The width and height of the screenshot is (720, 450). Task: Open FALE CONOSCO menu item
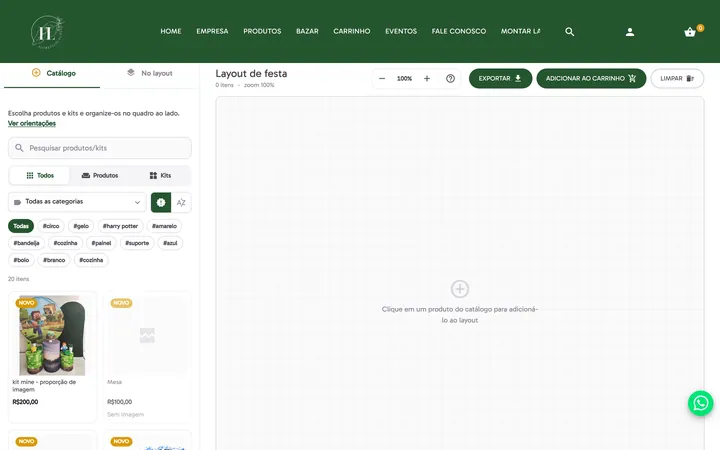[459, 31]
